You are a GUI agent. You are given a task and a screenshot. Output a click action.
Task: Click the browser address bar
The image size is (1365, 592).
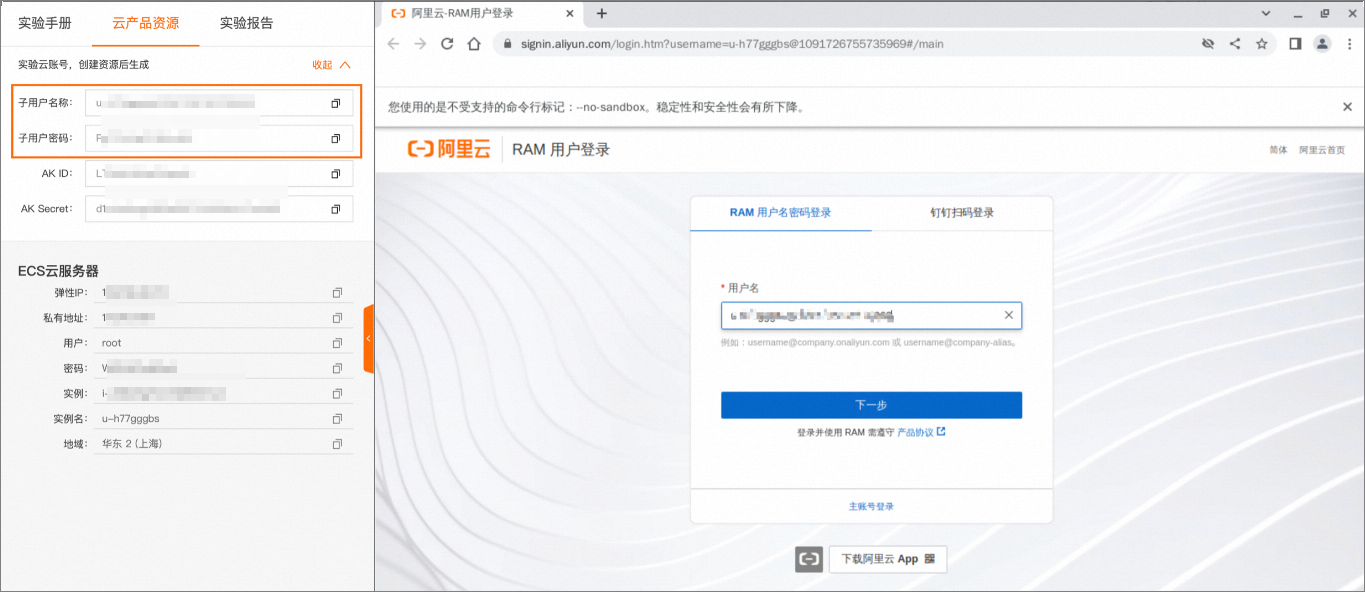tap(845, 44)
